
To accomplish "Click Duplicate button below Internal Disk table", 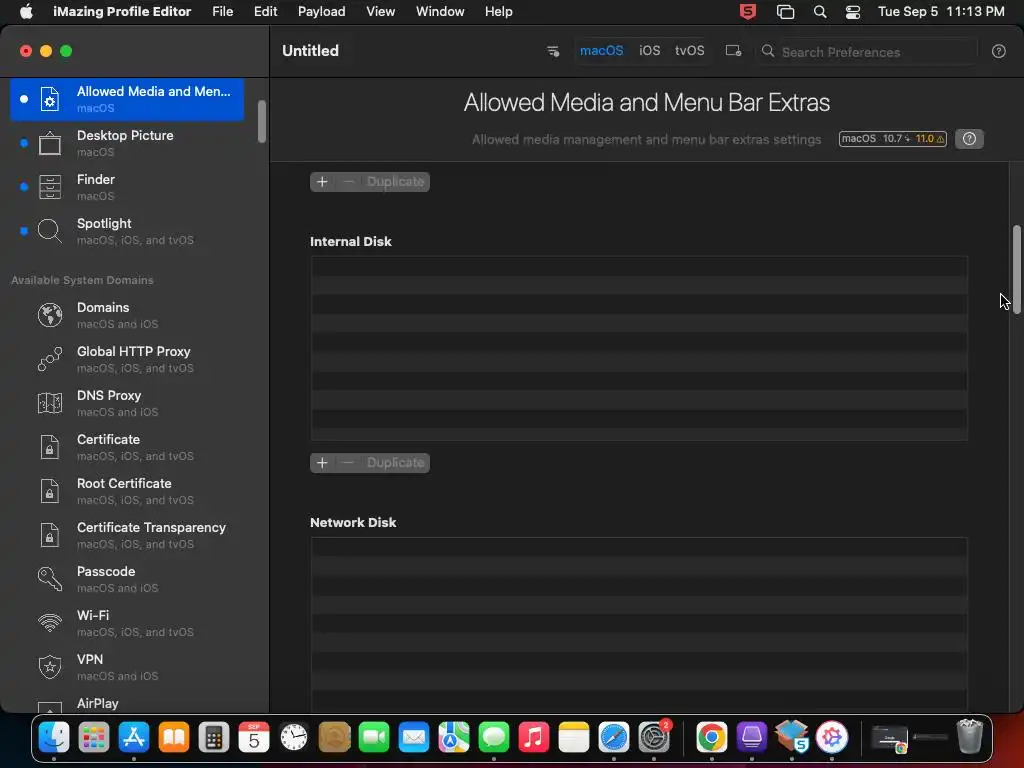I will coord(395,462).
